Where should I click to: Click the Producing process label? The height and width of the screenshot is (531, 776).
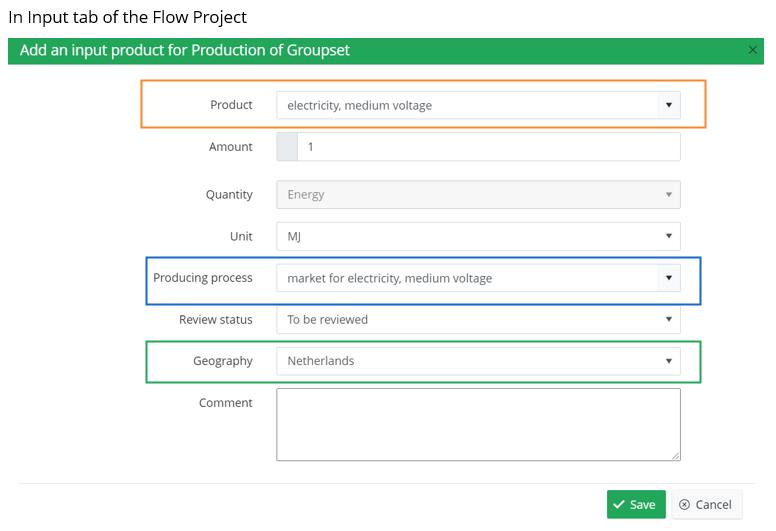[x=203, y=278]
